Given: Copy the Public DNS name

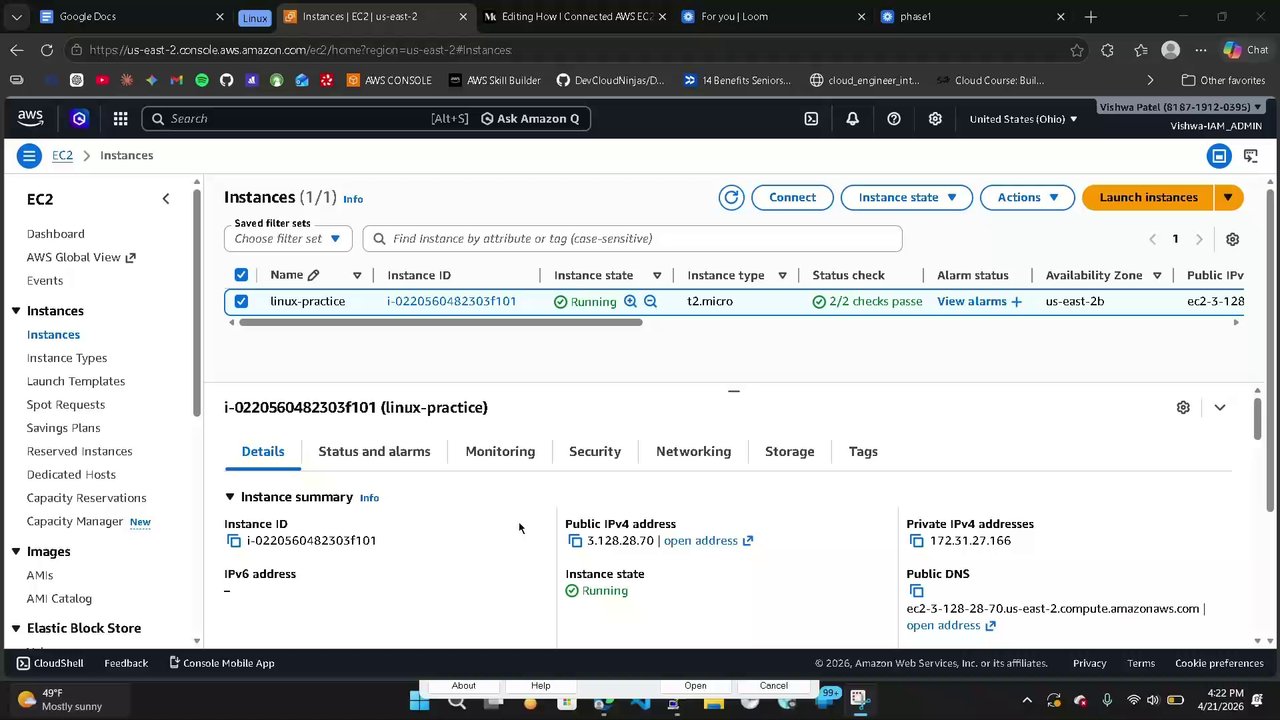Looking at the screenshot, I should (x=916, y=591).
